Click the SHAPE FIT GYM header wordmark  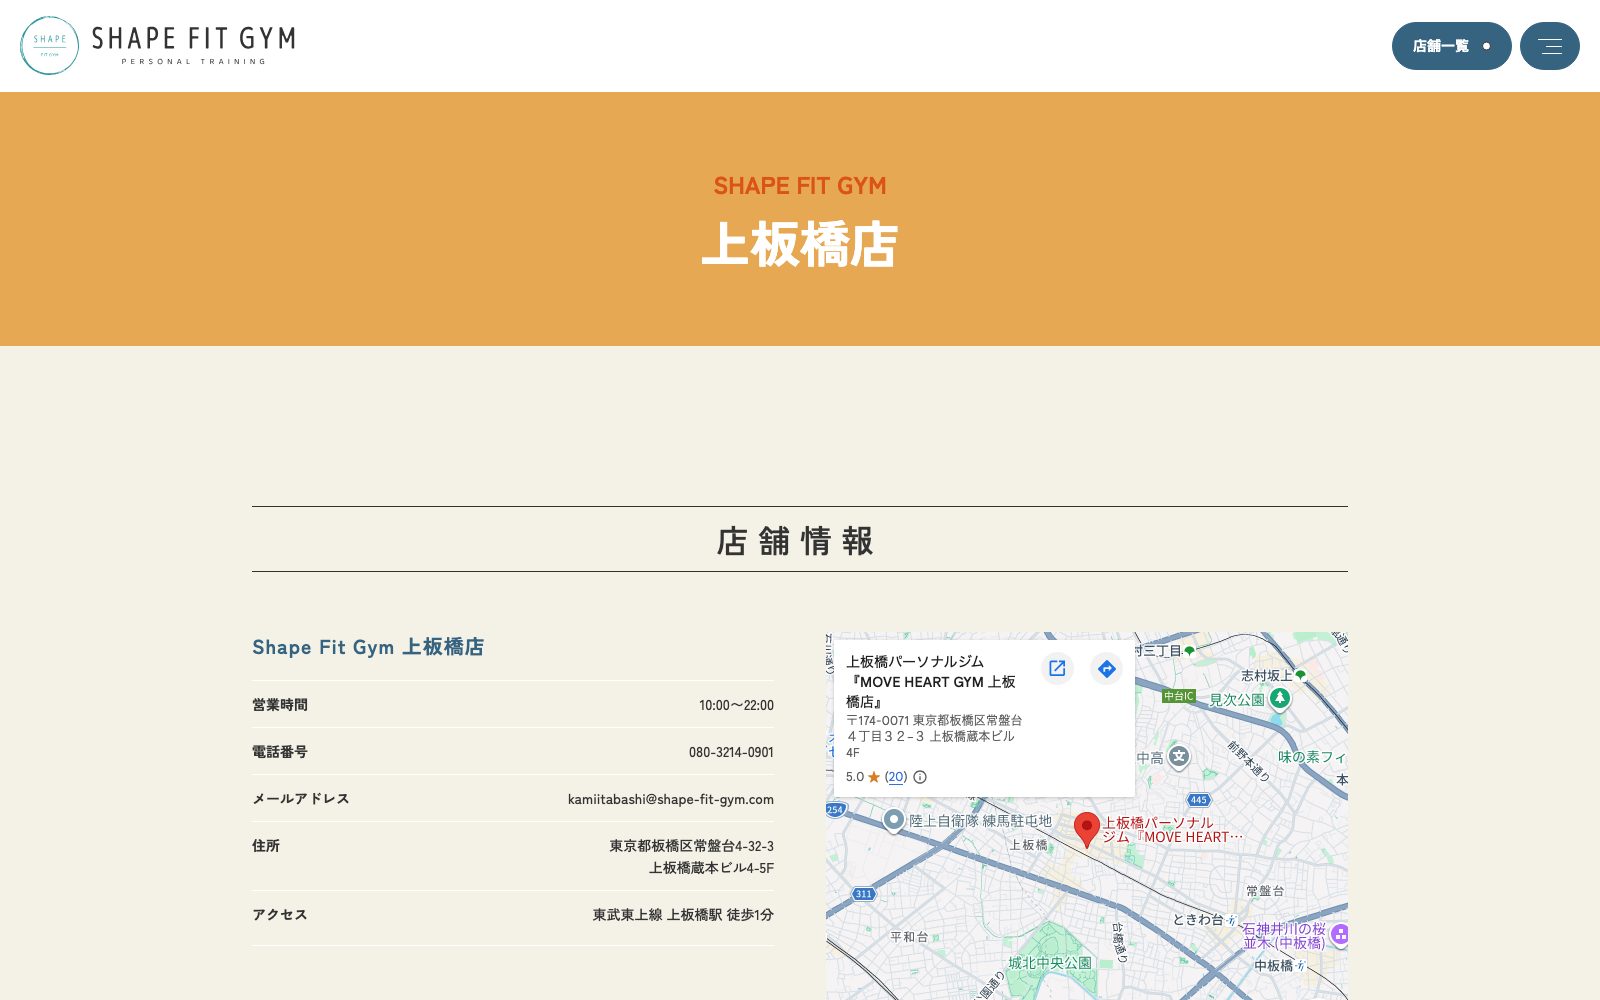193,45
